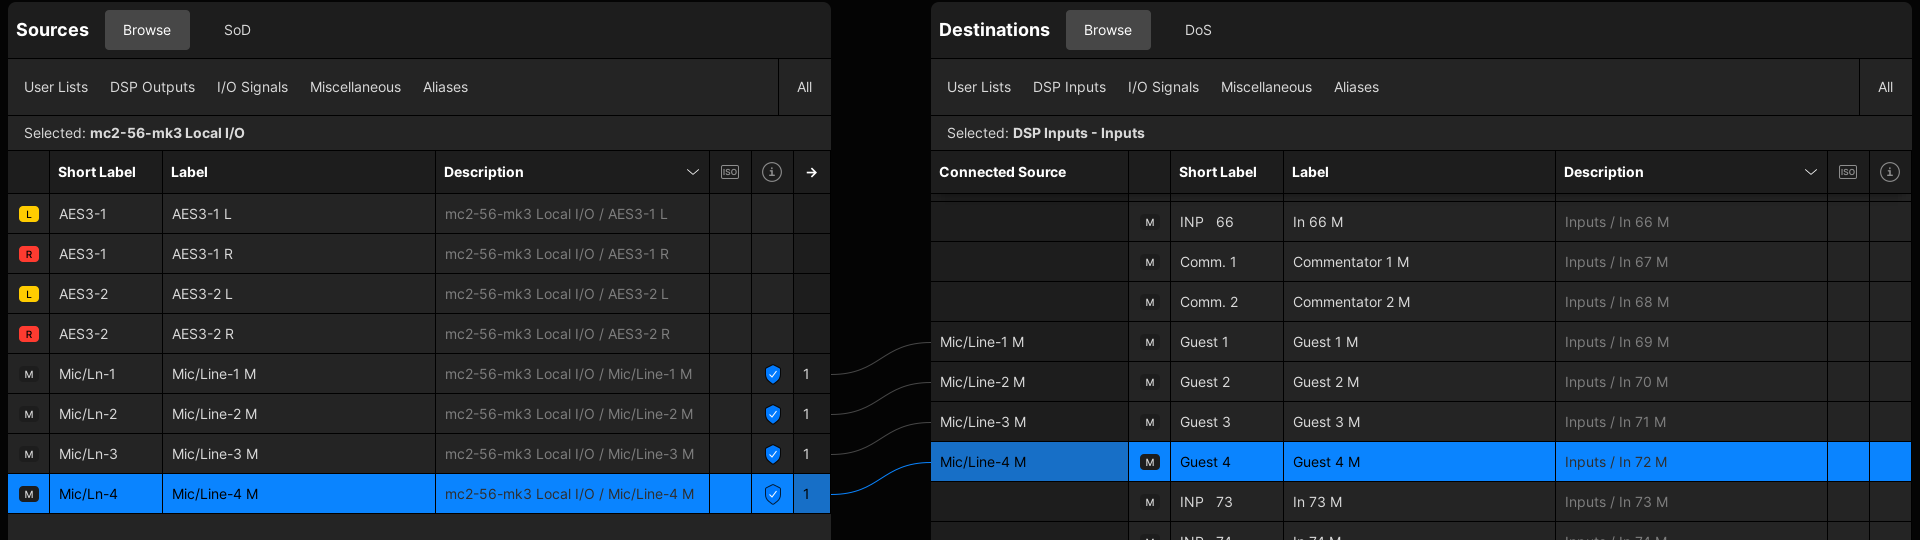Switch to the SoD tab in Sources
Image resolution: width=1920 pixels, height=540 pixels.
coord(237,30)
